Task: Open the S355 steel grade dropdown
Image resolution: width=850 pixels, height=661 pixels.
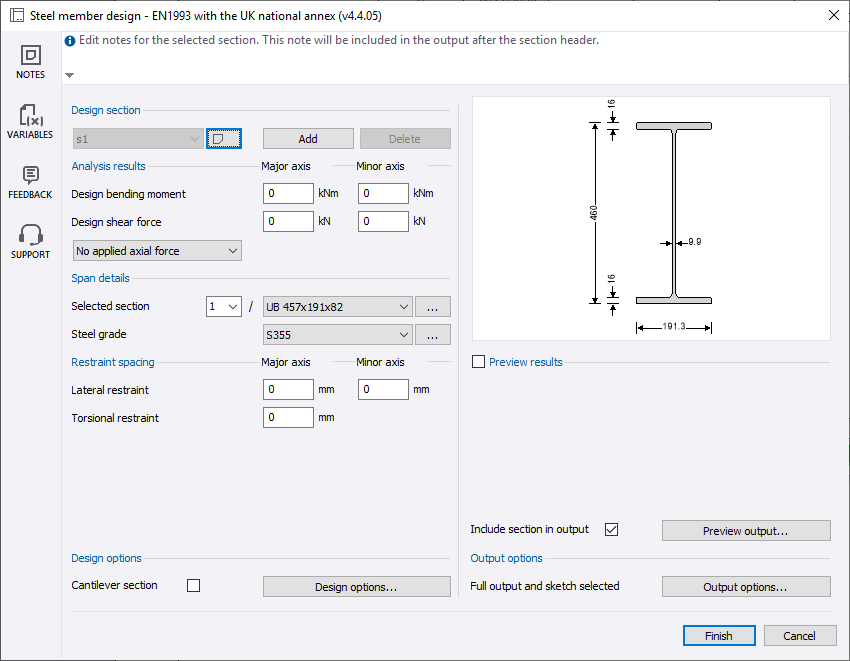Action: pos(337,335)
